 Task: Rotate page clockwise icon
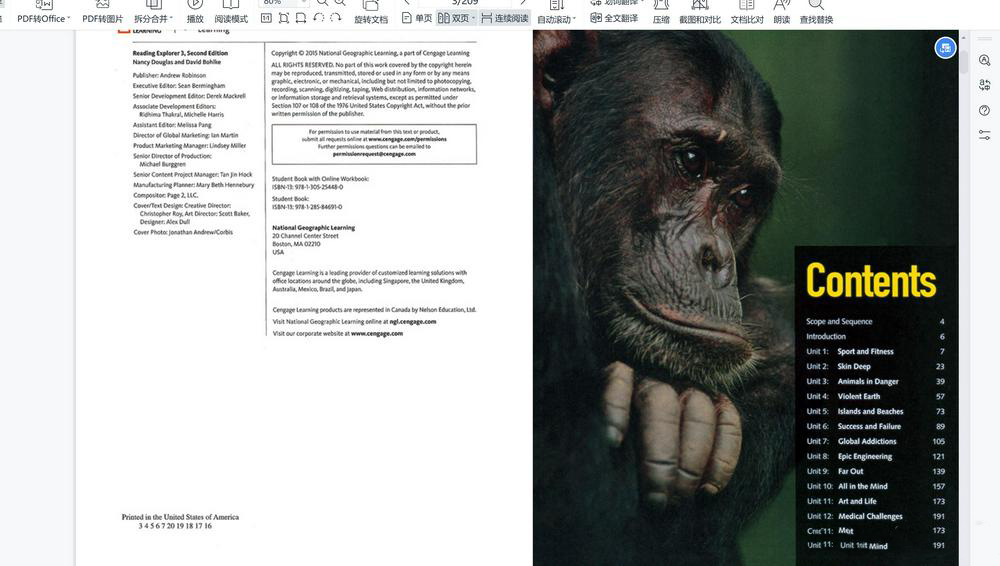point(336,18)
